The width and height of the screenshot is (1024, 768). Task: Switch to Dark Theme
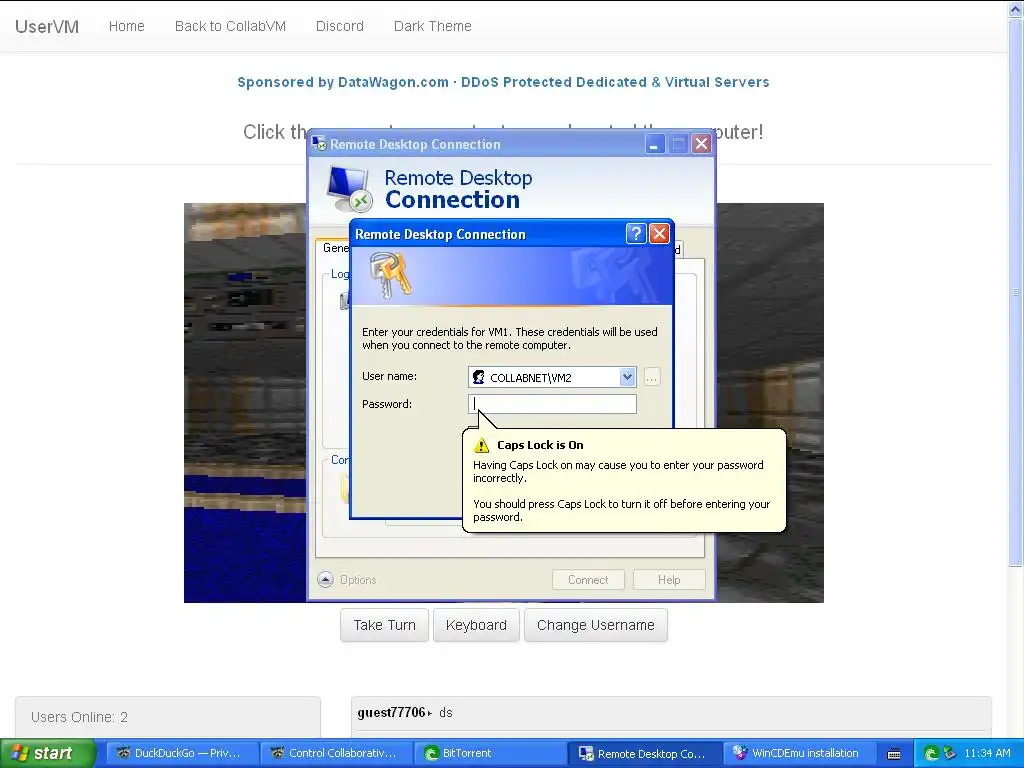tap(432, 26)
